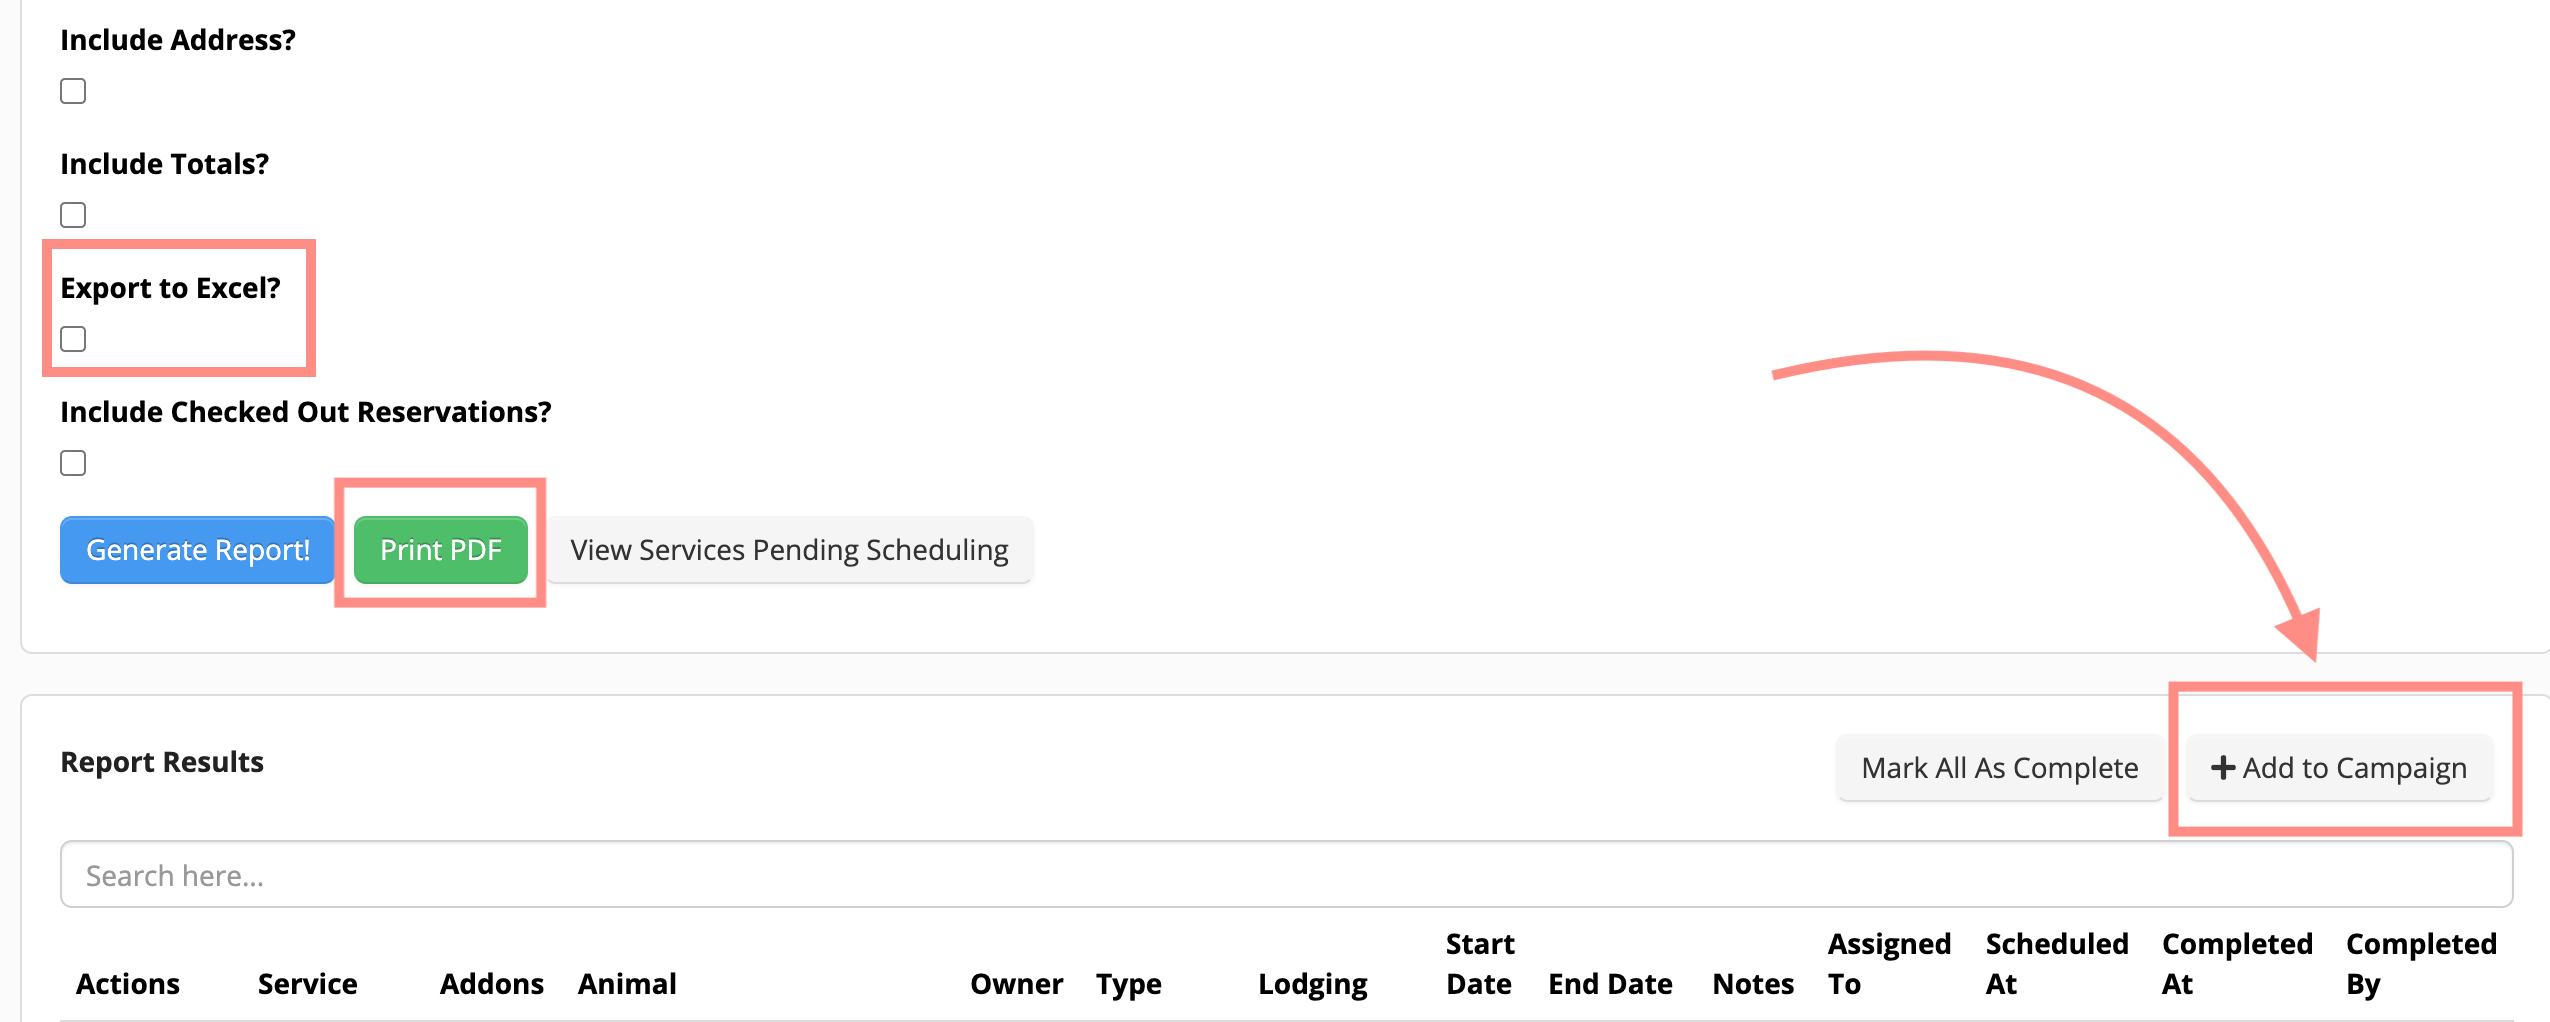Sort by the Animal column header
This screenshot has height=1022, width=2550.
[x=627, y=984]
